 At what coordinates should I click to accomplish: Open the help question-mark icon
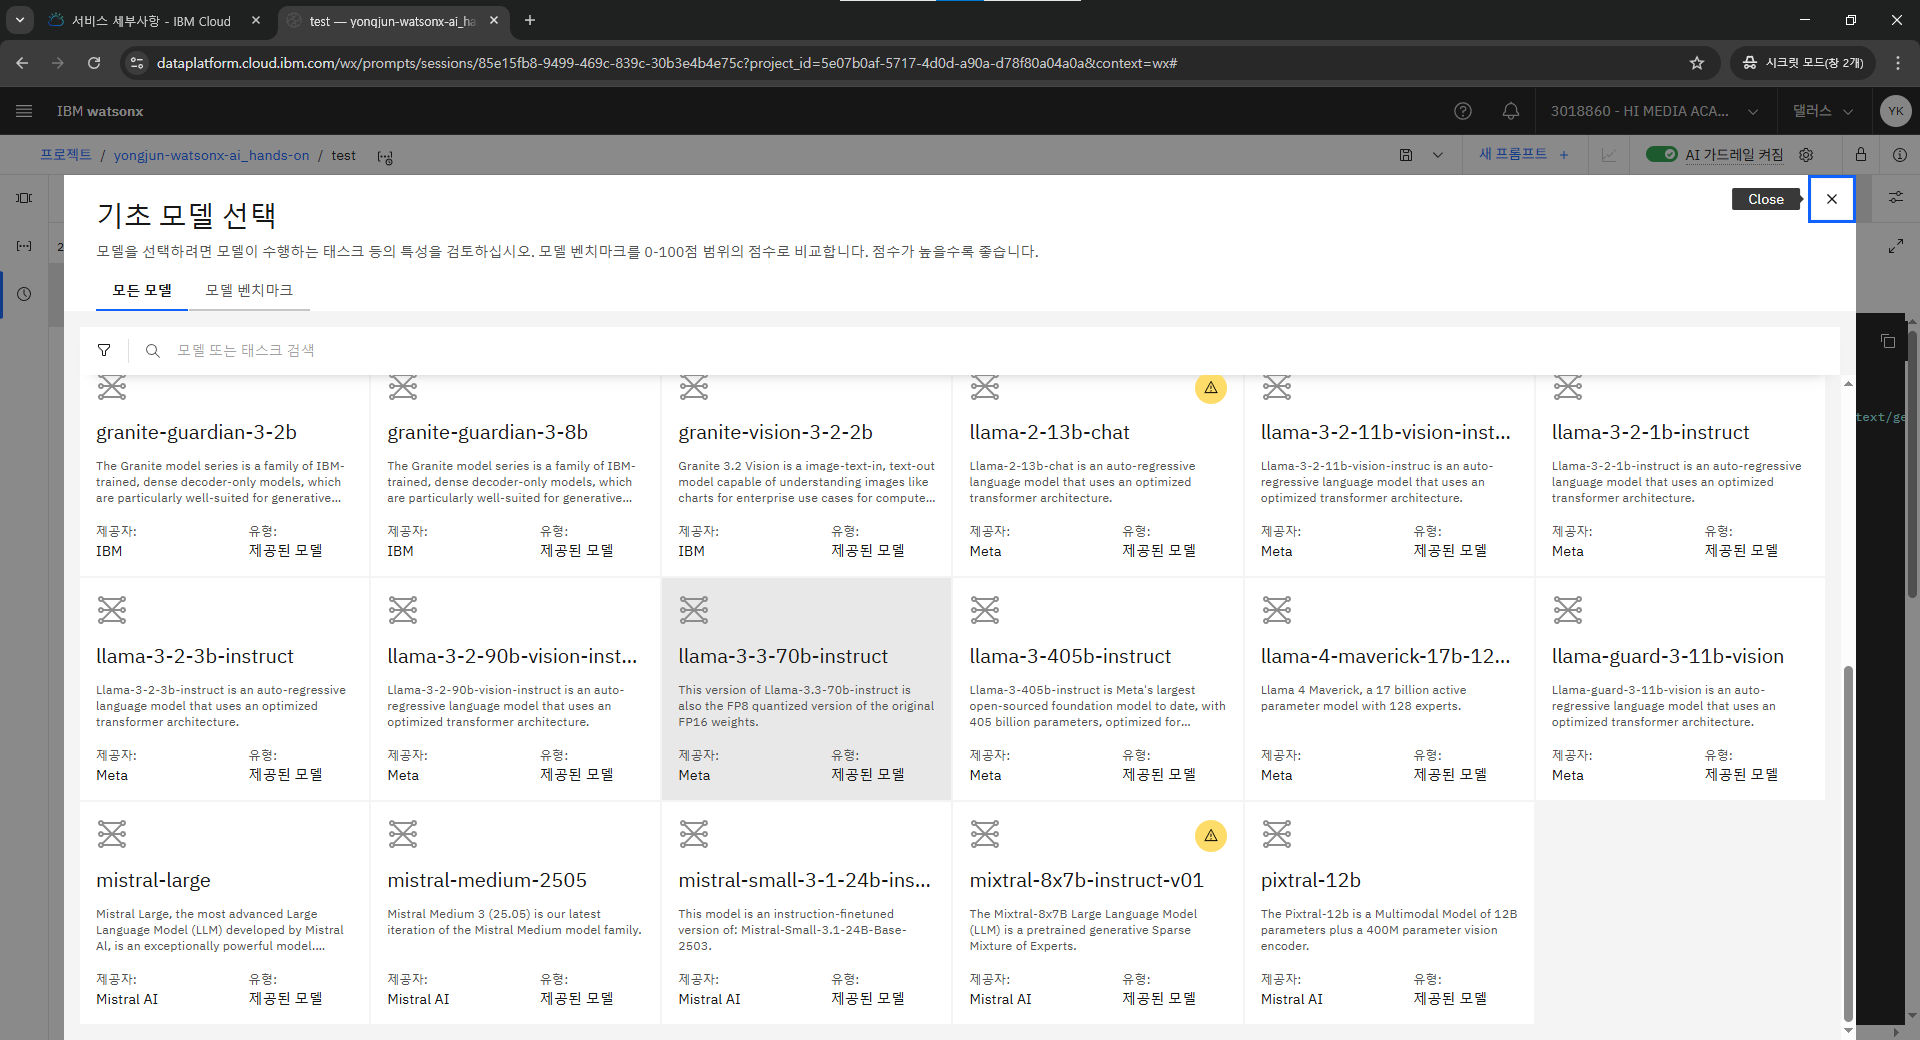pyautogui.click(x=1463, y=111)
